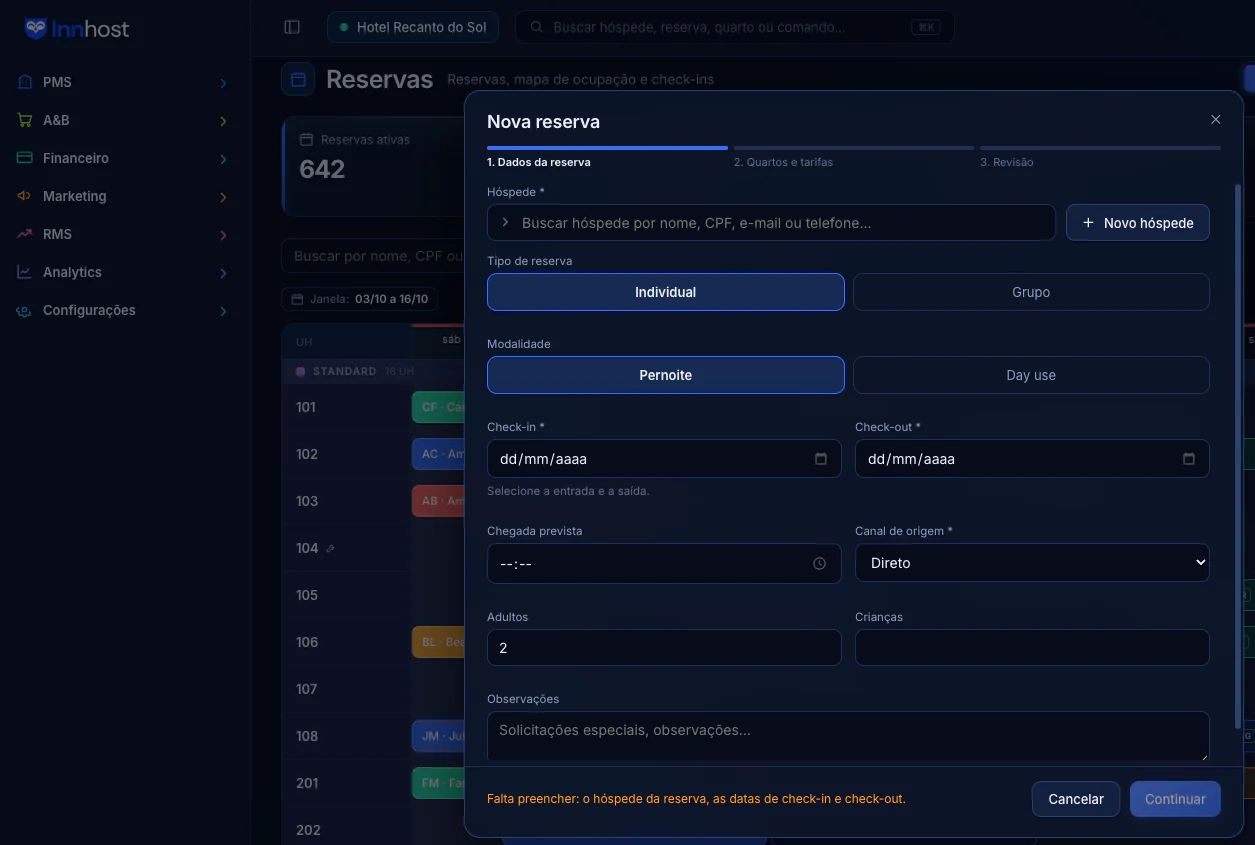Select Individual reservation type
The height and width of the screenshot is (845, 1255).
point(666,292)
